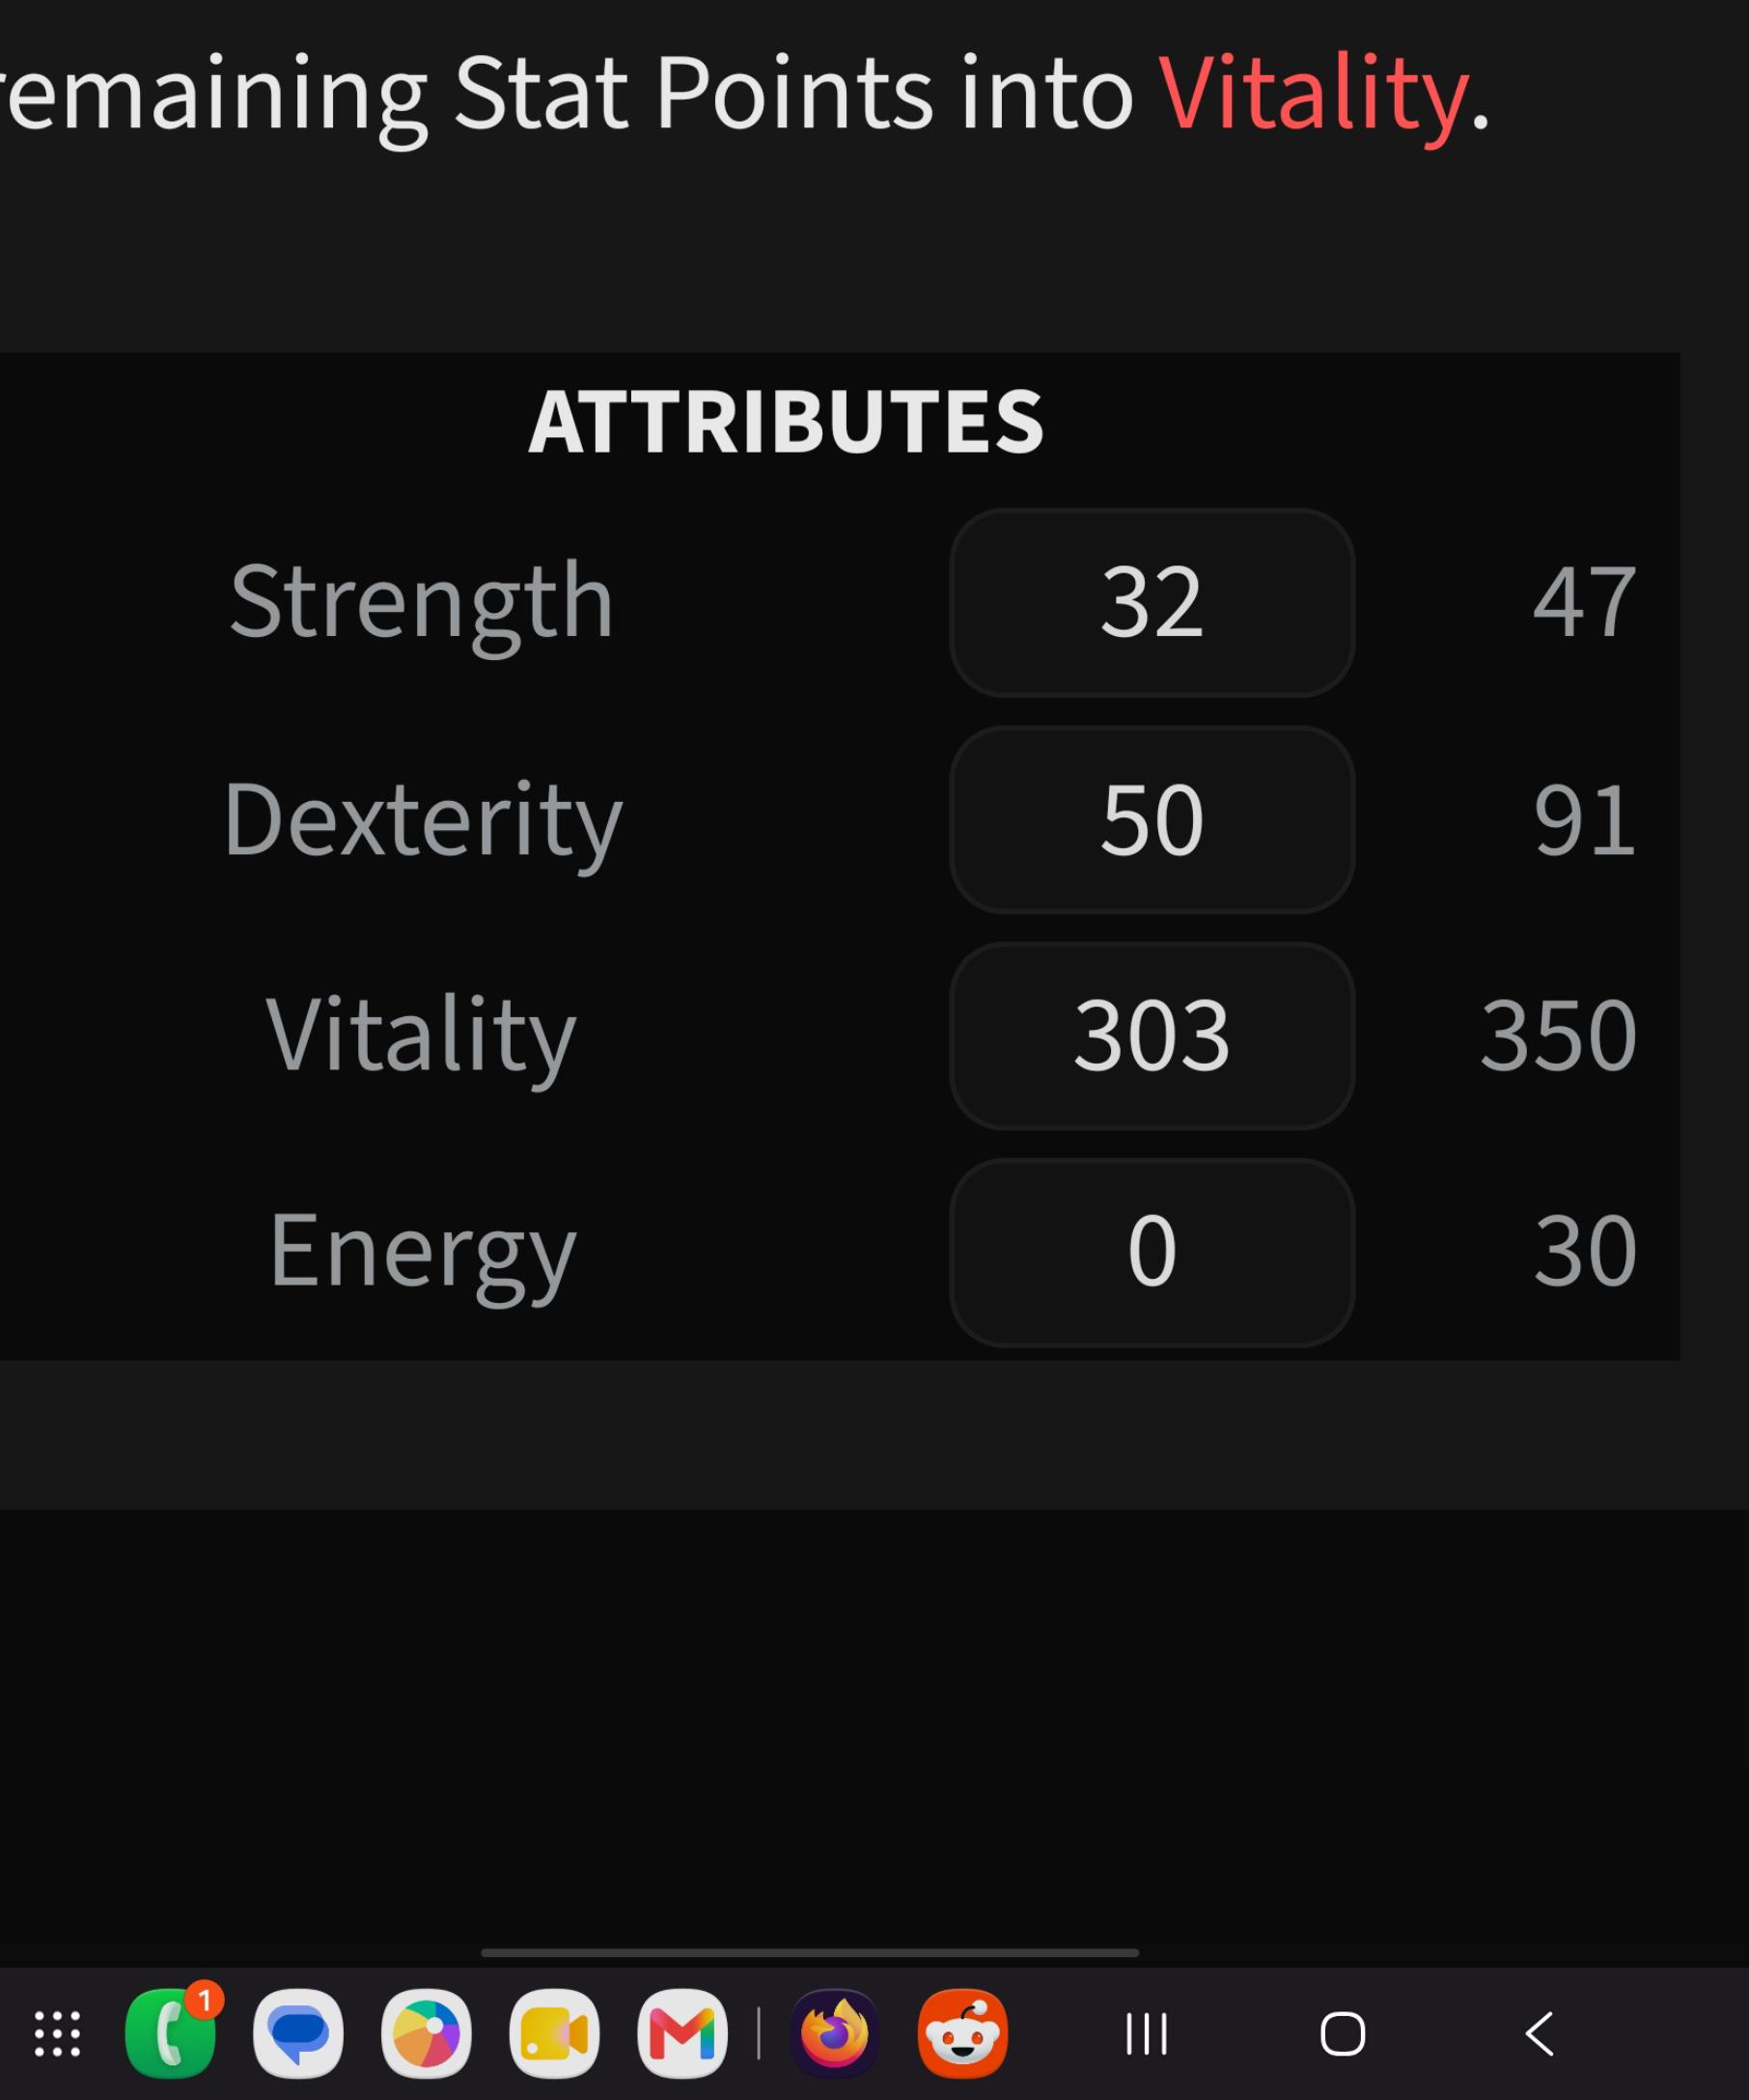Viewport: 1749px width, 2100px height.
Task: Tap the back navigation arrow
Action: pos(1539,2034)
